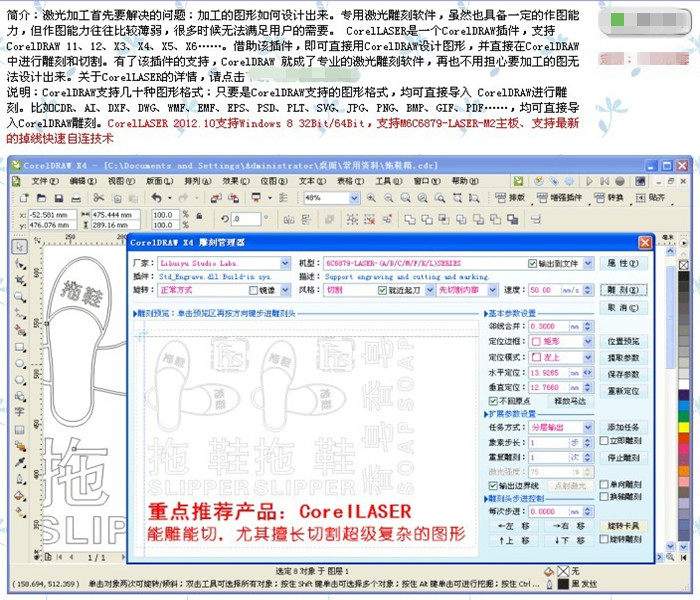Click the Weld shapes property bar icon

(409, 219)
